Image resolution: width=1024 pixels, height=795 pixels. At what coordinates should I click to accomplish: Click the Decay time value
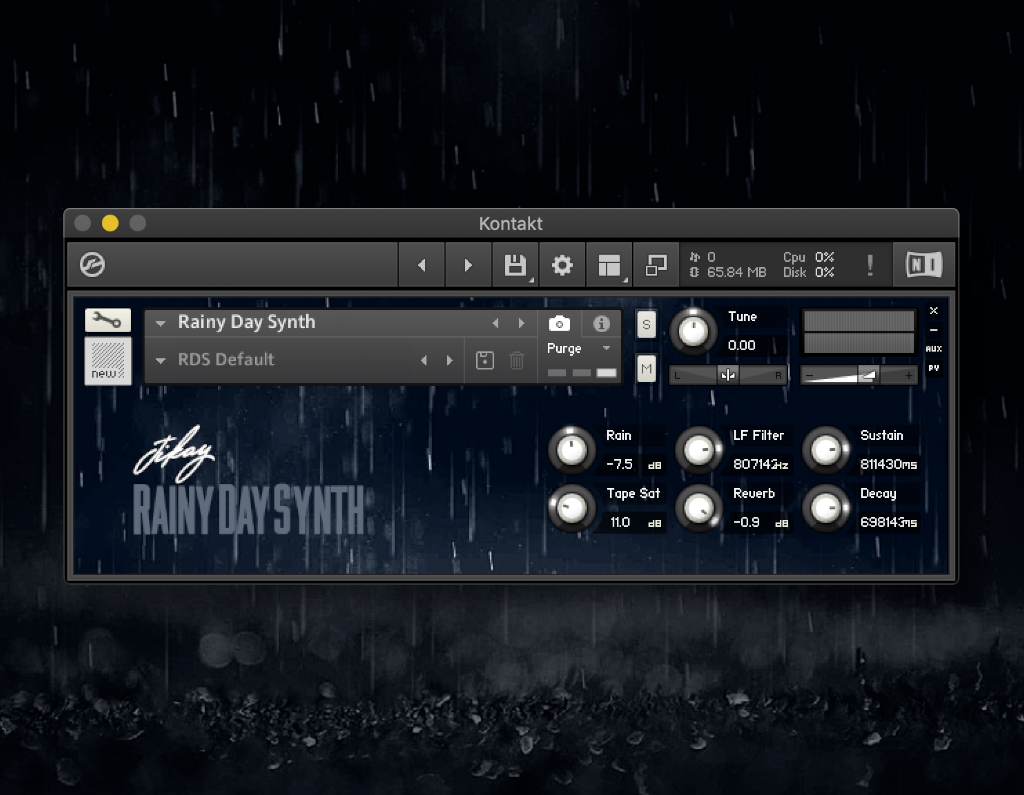888,523
